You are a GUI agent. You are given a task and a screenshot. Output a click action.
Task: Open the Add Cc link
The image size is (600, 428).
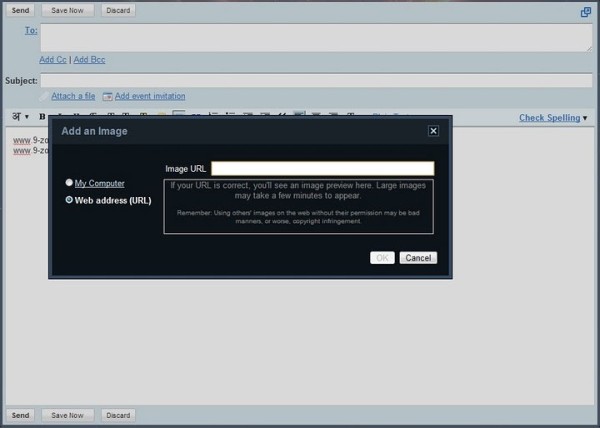tap(53, 60)
